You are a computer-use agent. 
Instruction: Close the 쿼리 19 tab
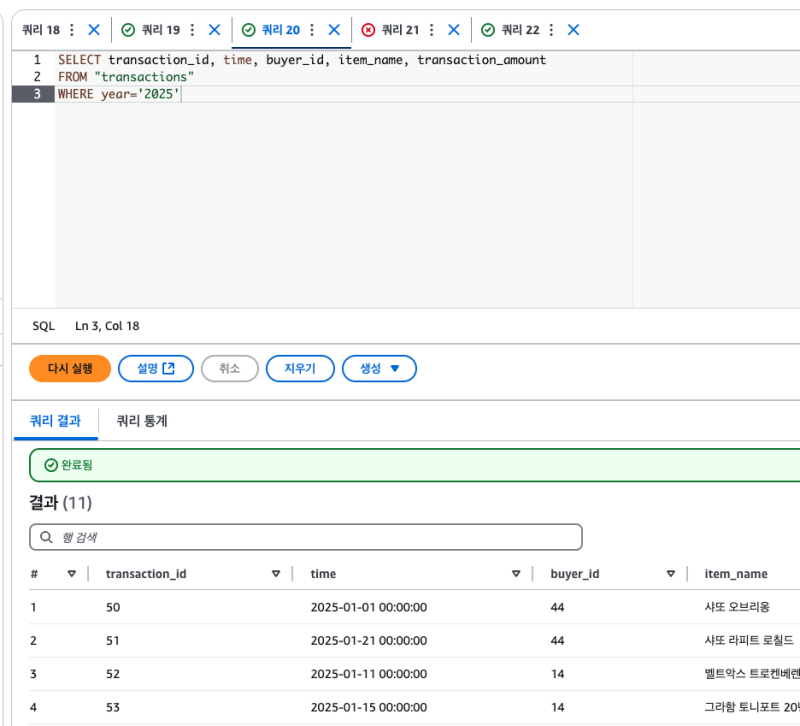tap(214, 30)
